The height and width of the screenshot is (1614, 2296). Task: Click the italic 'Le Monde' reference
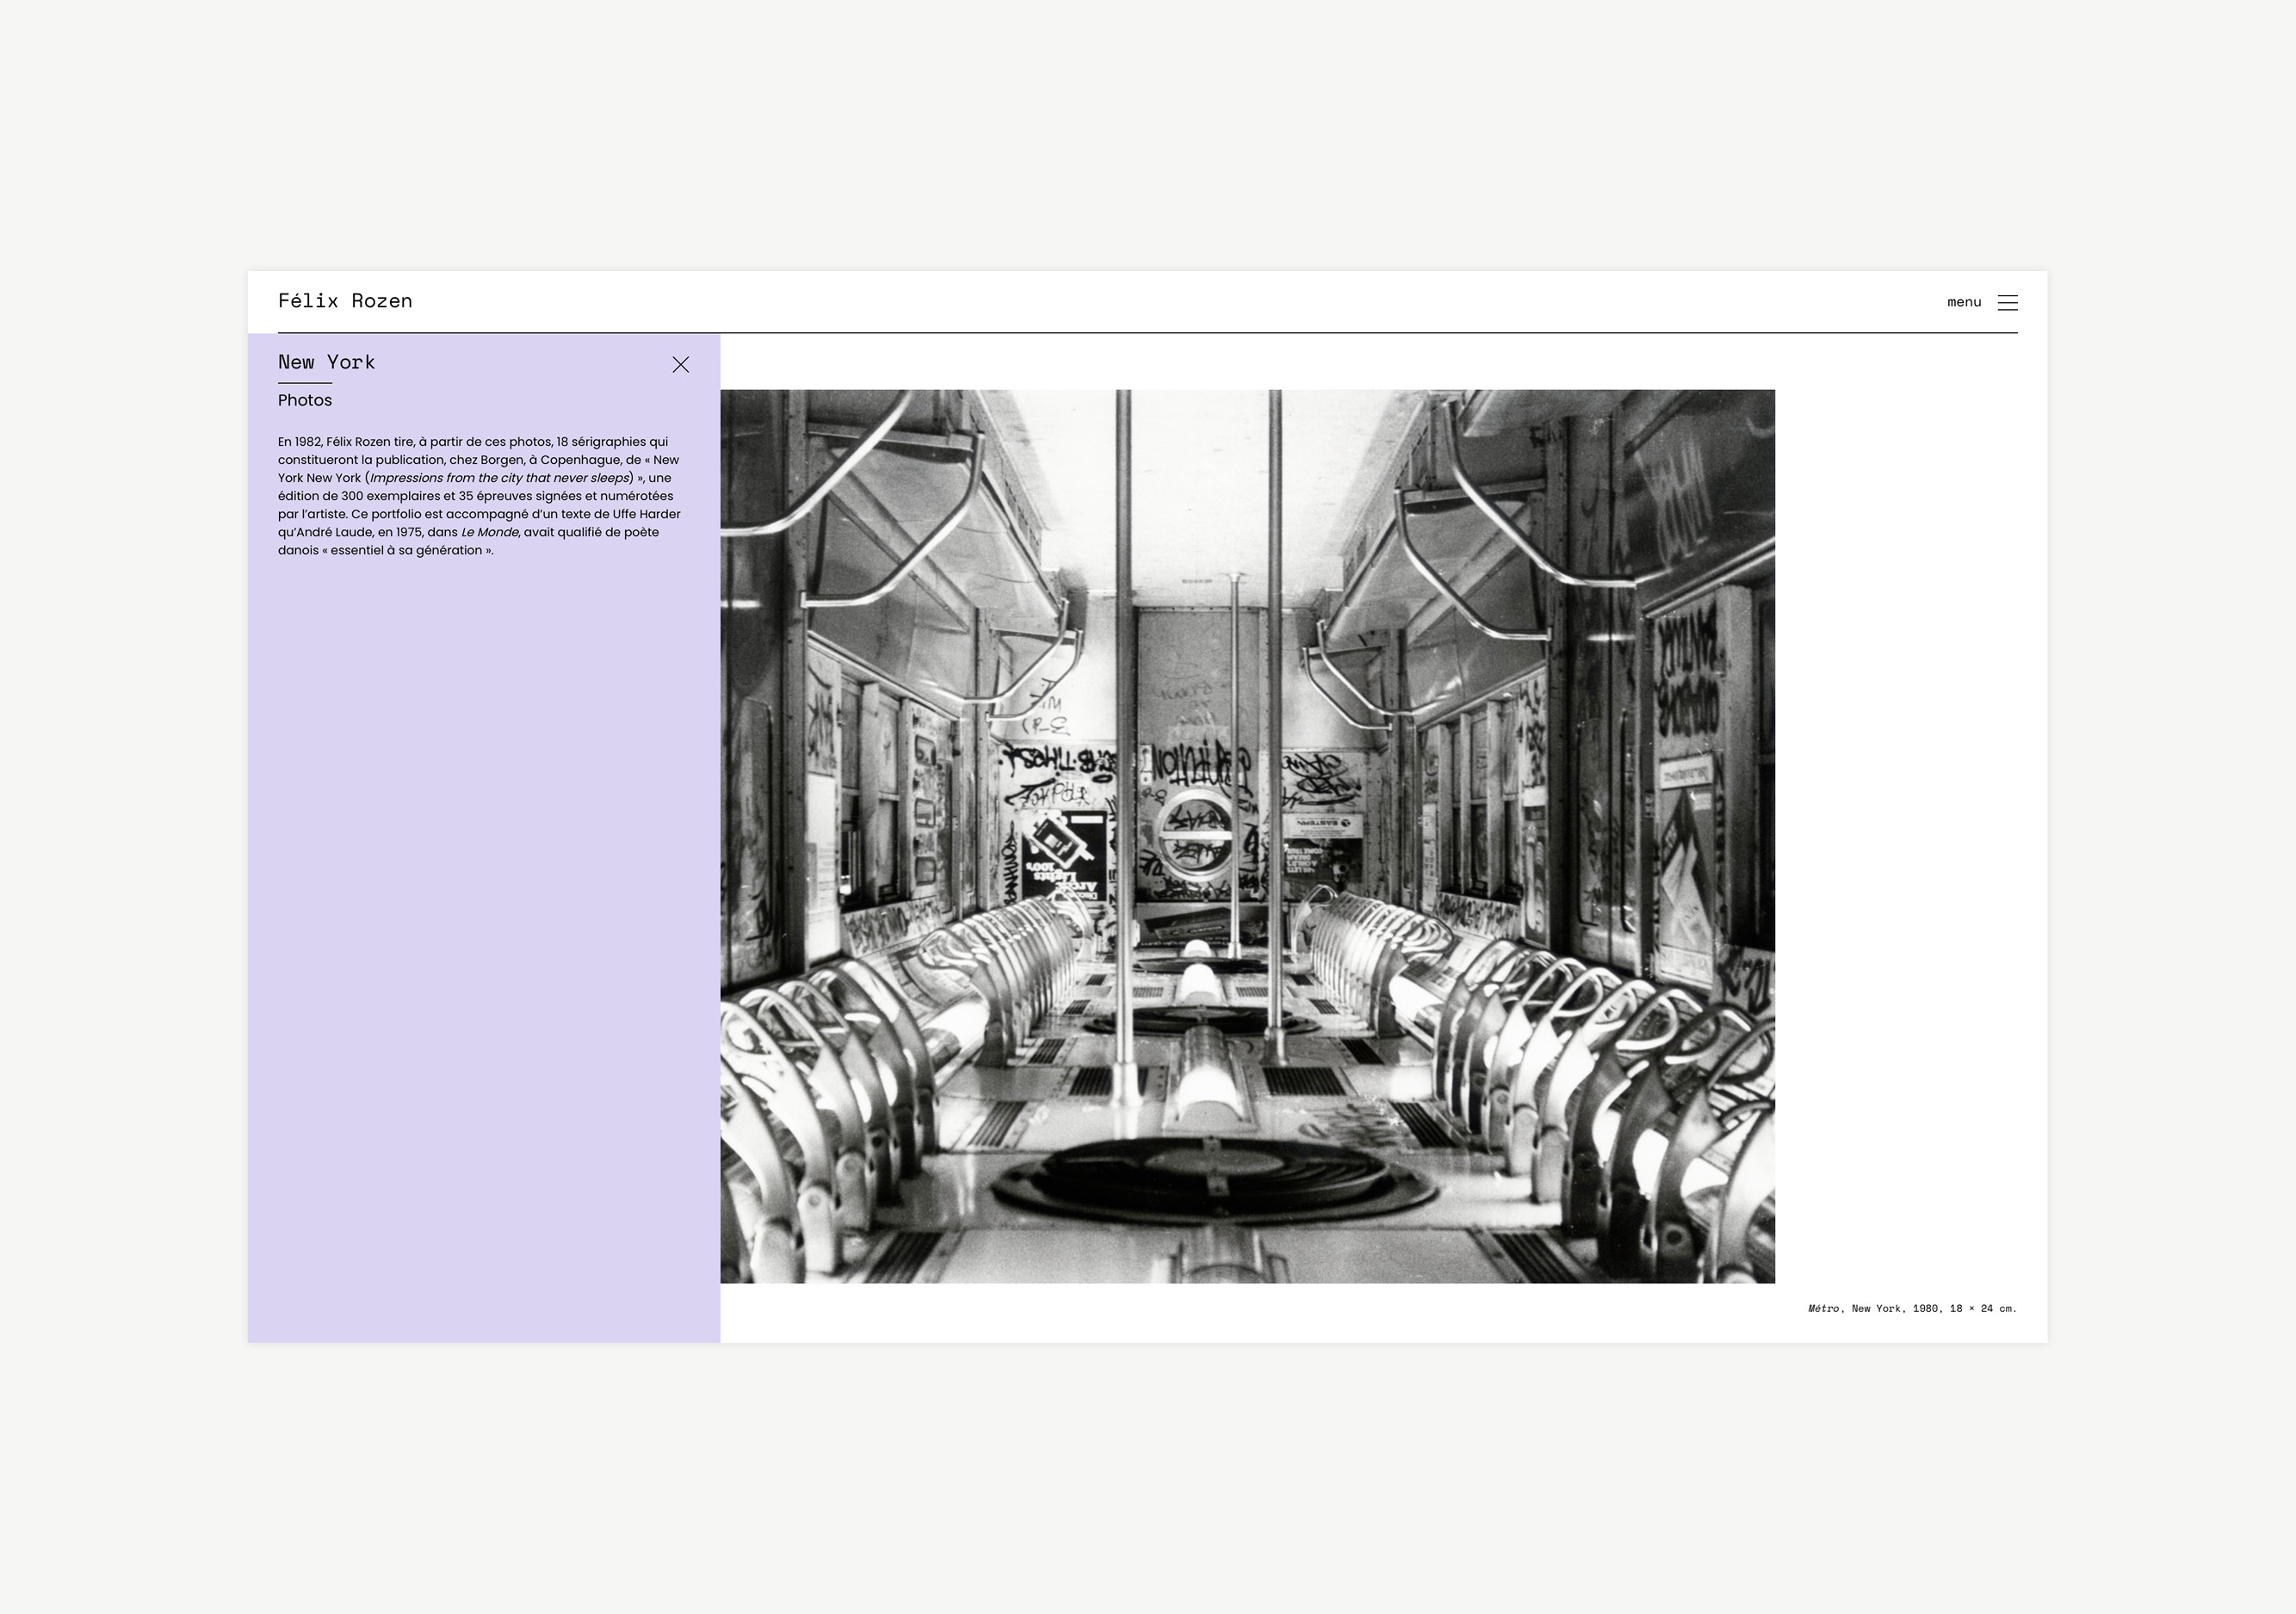coord(489,532)
